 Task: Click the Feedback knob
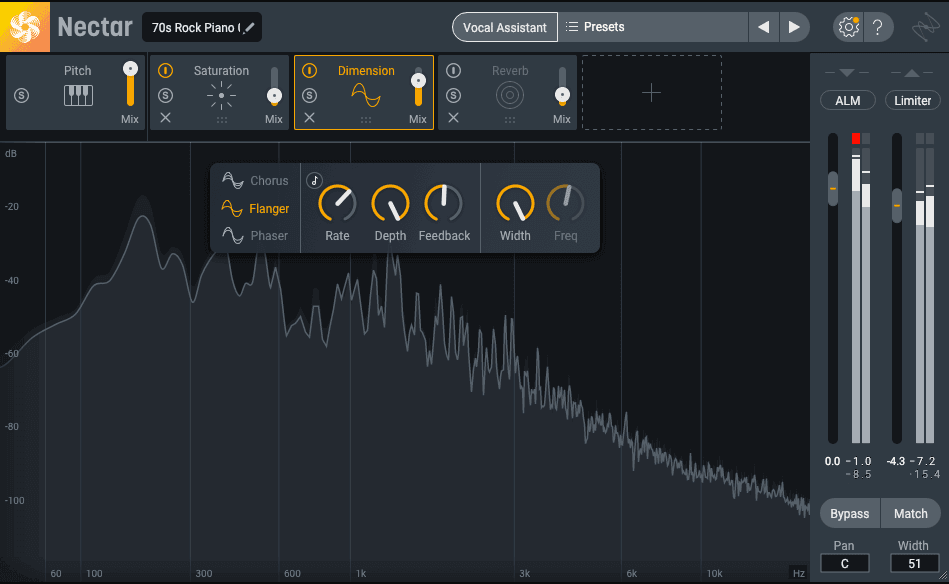444,203
